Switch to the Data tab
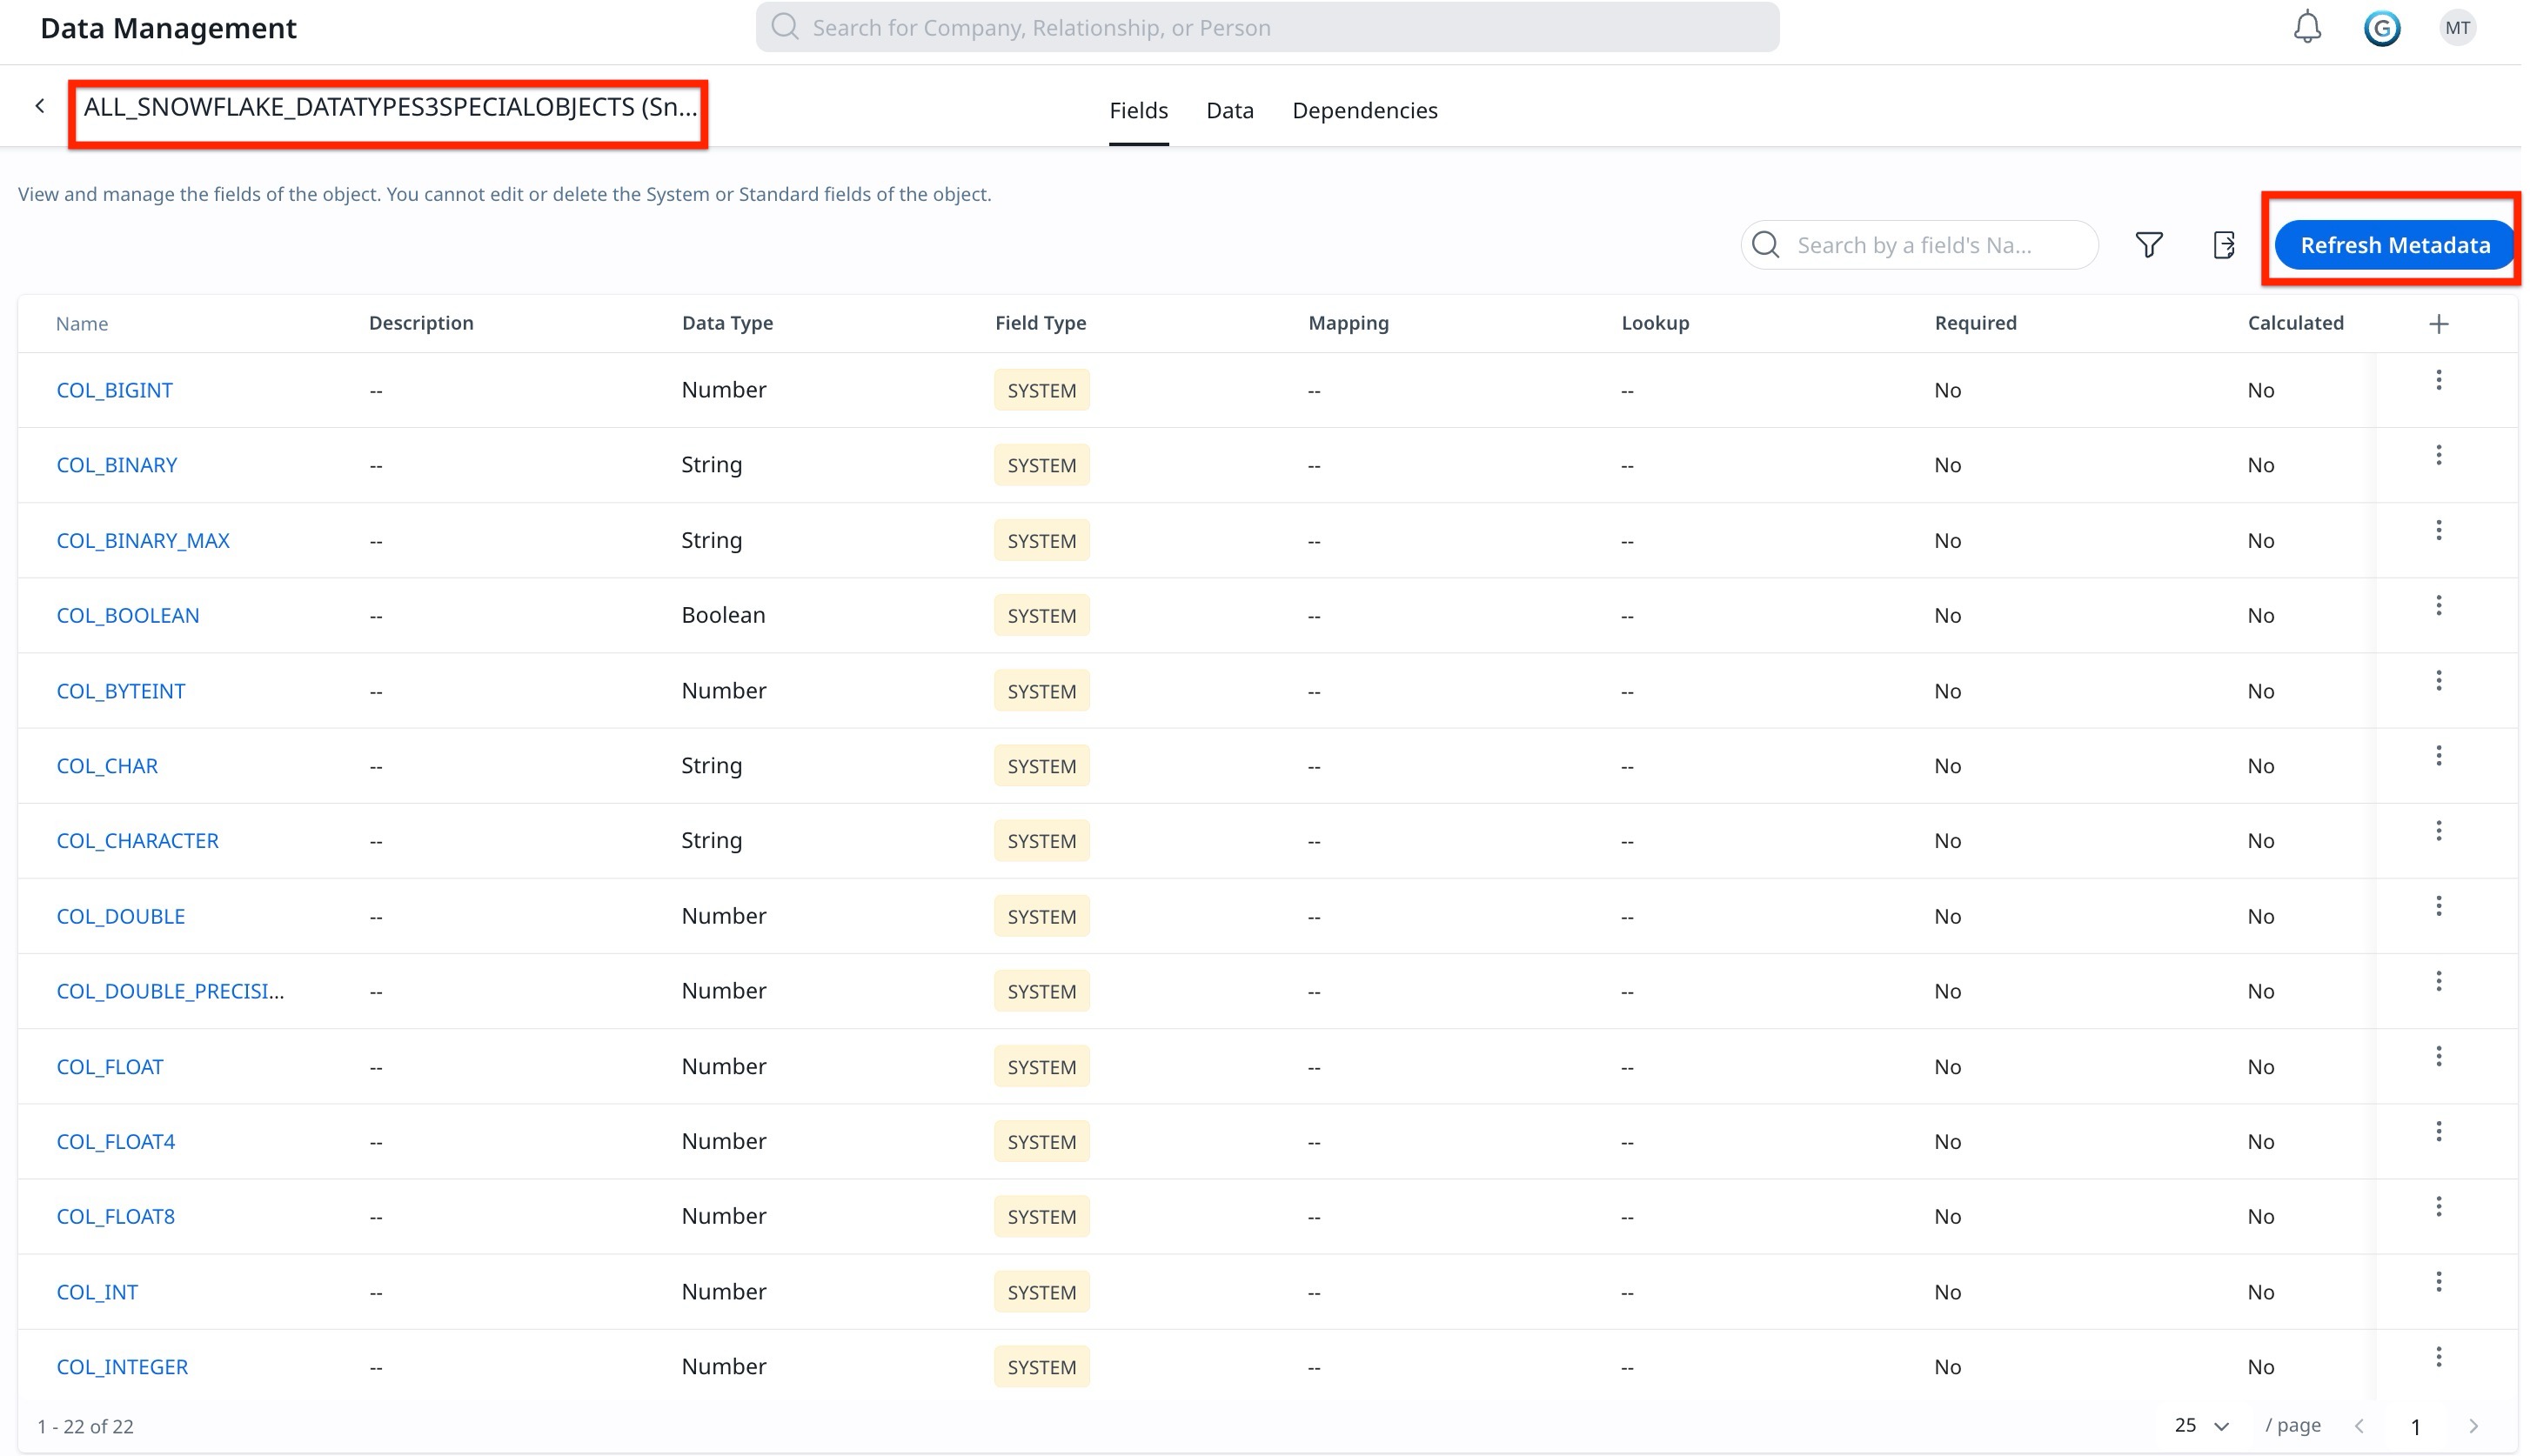The height and width of the screenshot is (1456, 2530). click(1229, 110)
